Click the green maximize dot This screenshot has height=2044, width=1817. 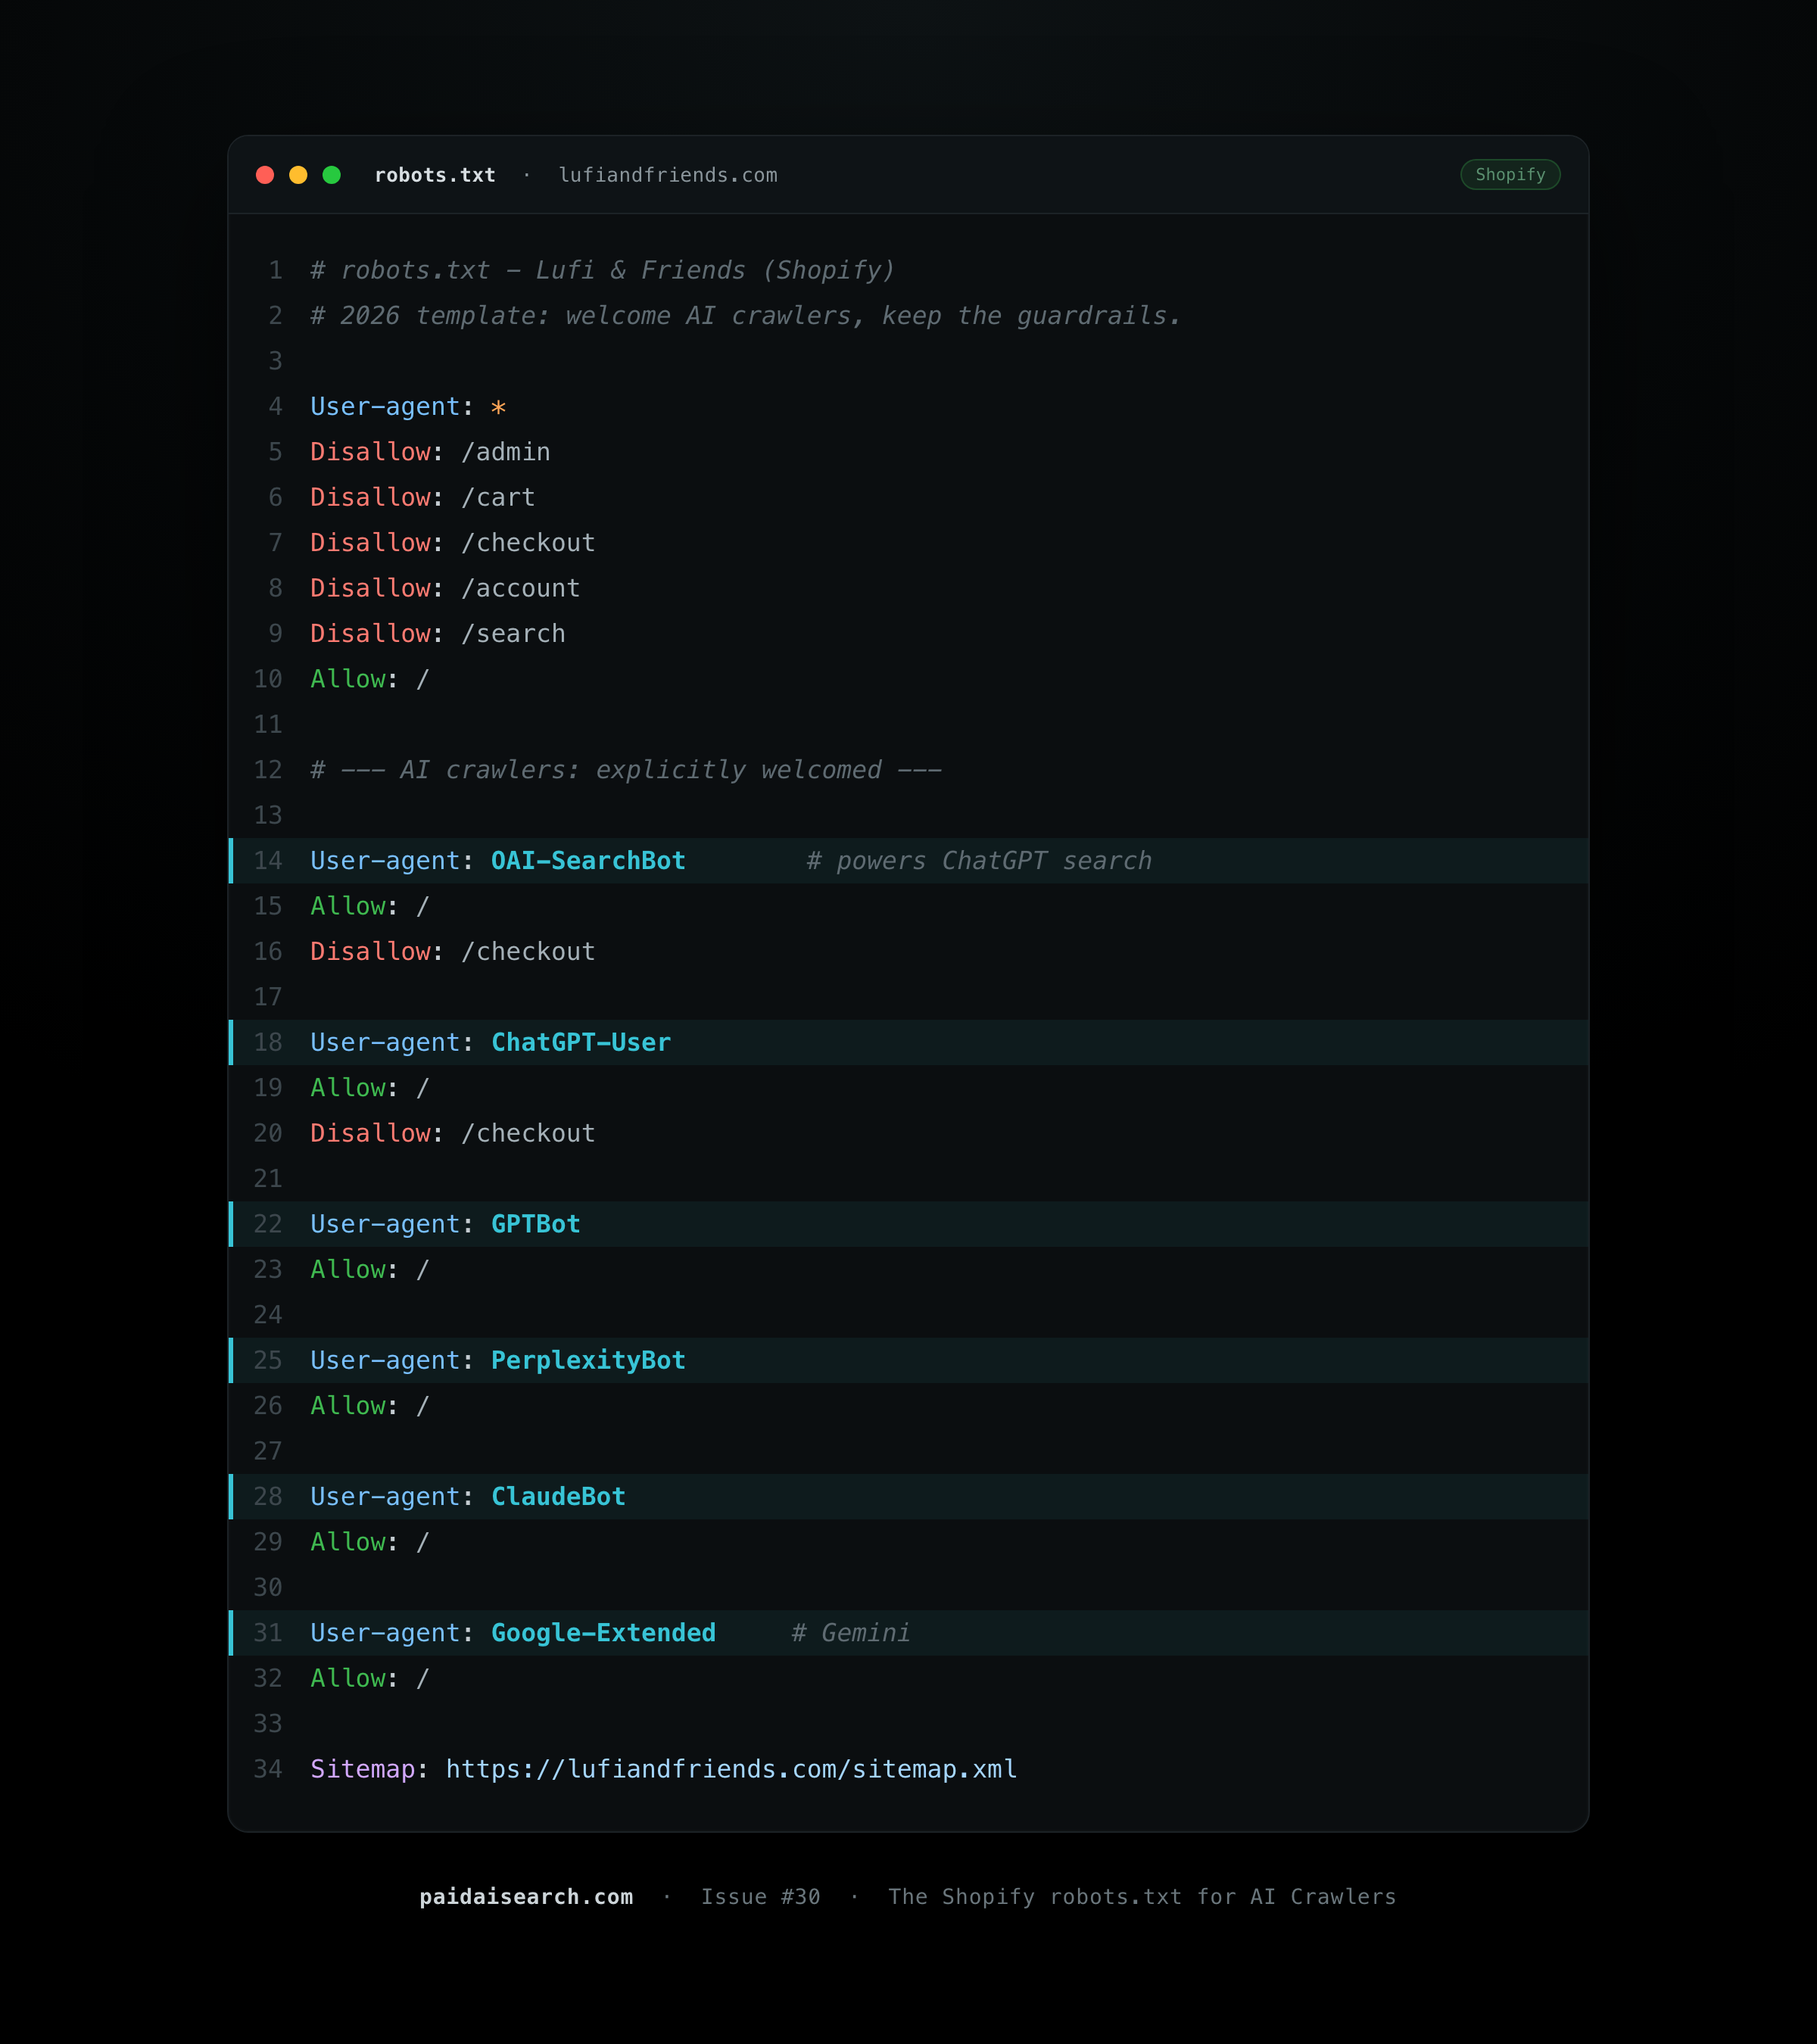click(332, 175)
